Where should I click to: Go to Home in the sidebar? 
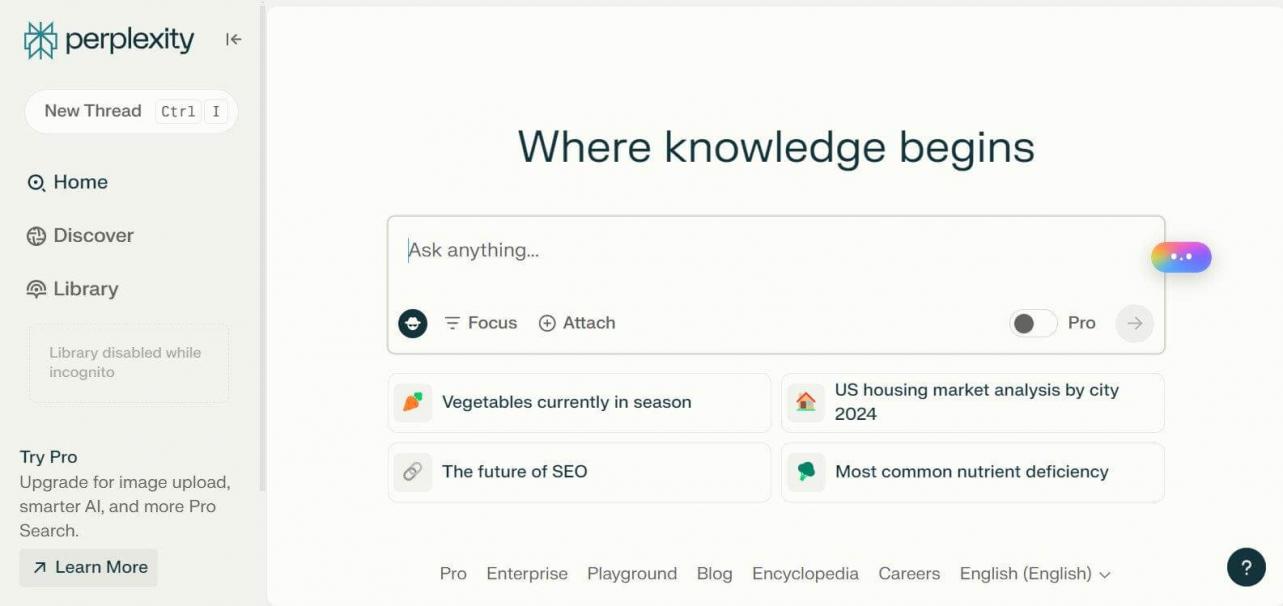click(x=68, y=182)
